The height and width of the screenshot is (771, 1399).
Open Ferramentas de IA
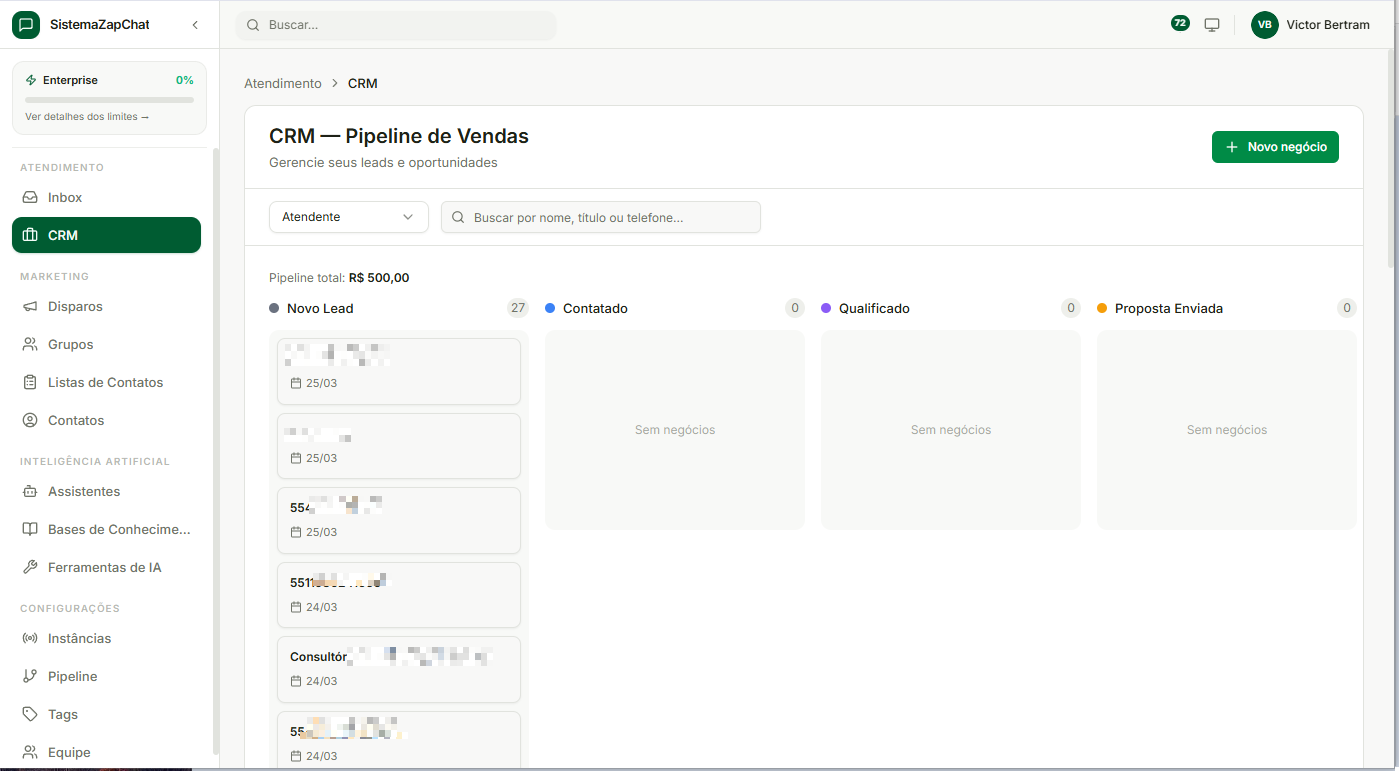click(x=107, y=567)
